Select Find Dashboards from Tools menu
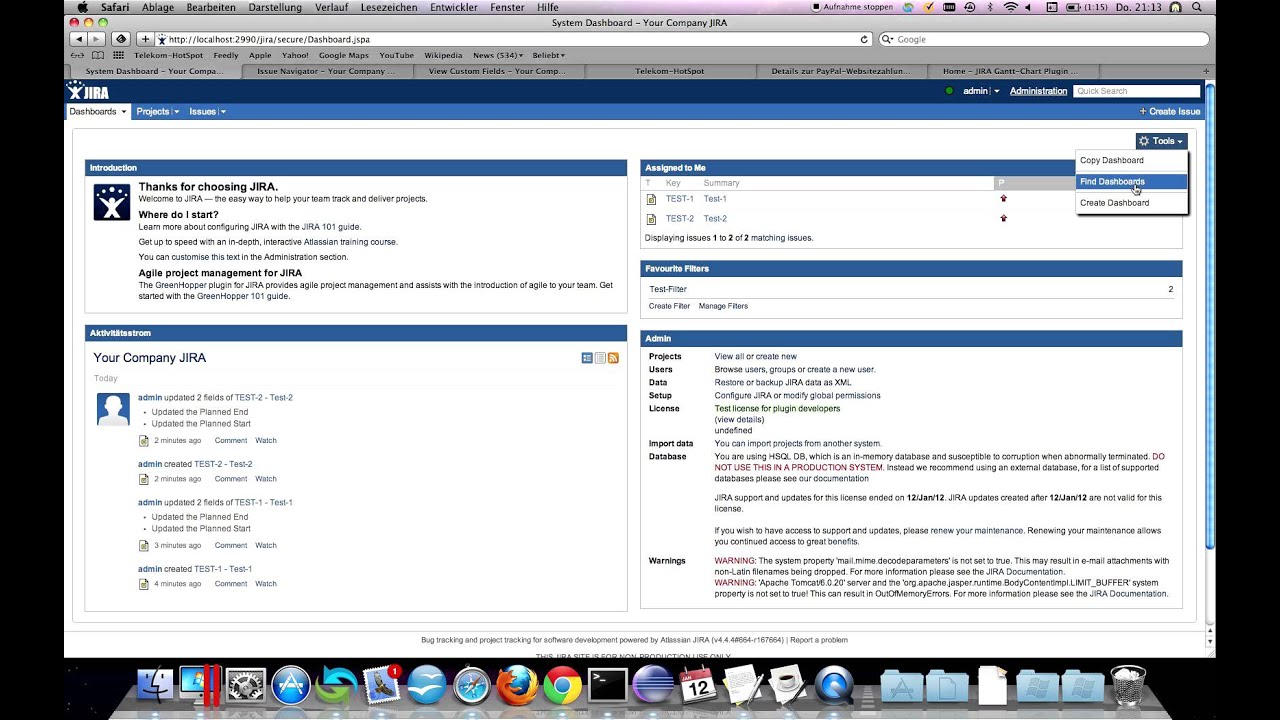The width and height of the screenshot is (1280, 720). point(1131,182)
